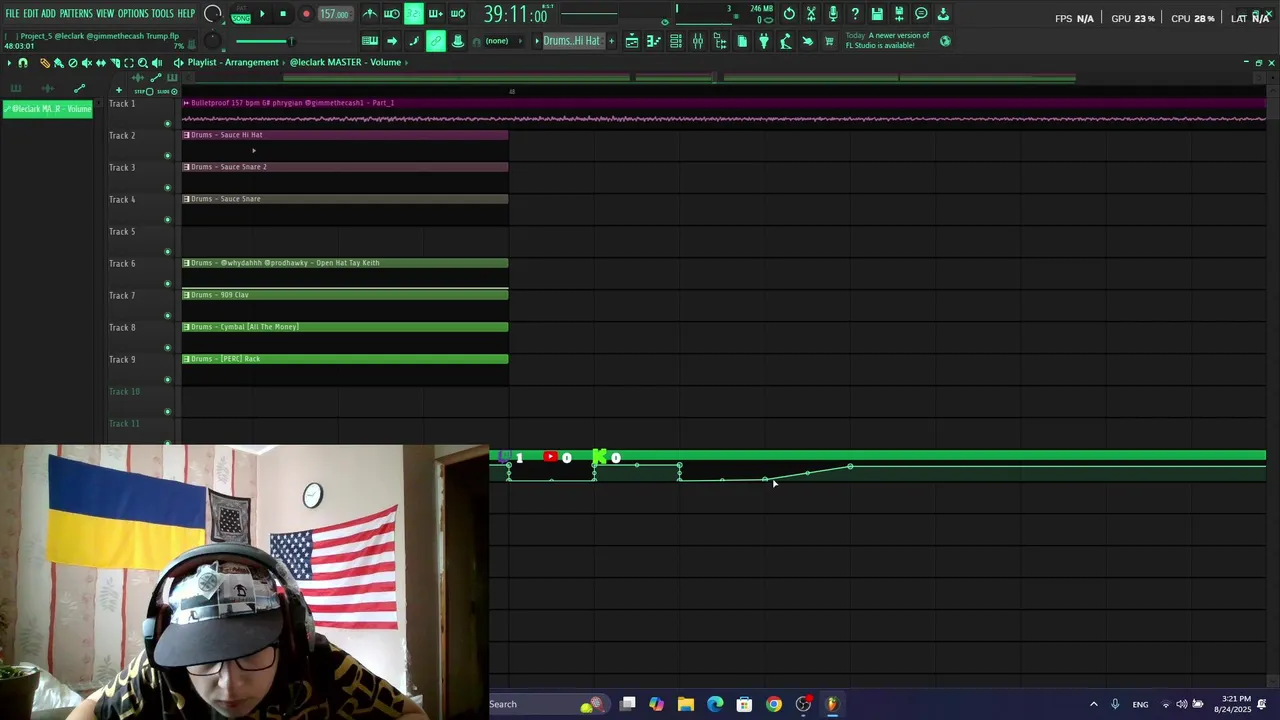Select the playlist mute tool
The height and width of the screenshot is (720, 1280).
(87, 63)
